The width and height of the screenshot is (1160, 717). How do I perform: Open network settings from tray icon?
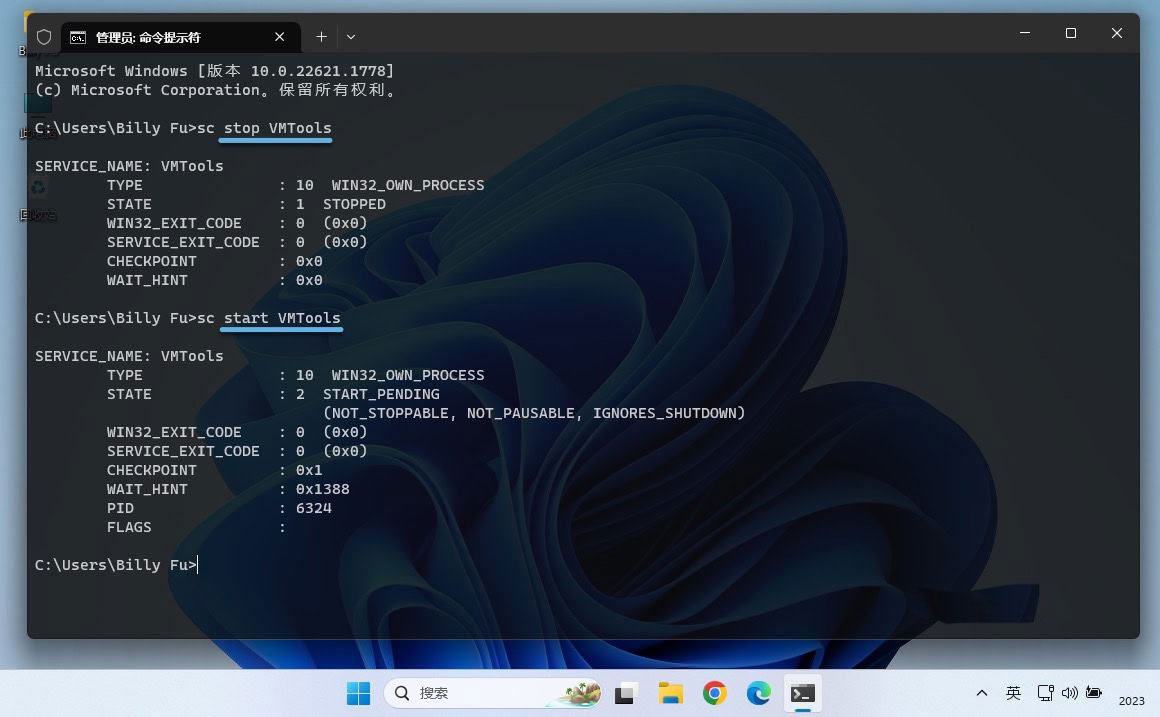(1045, 693)
